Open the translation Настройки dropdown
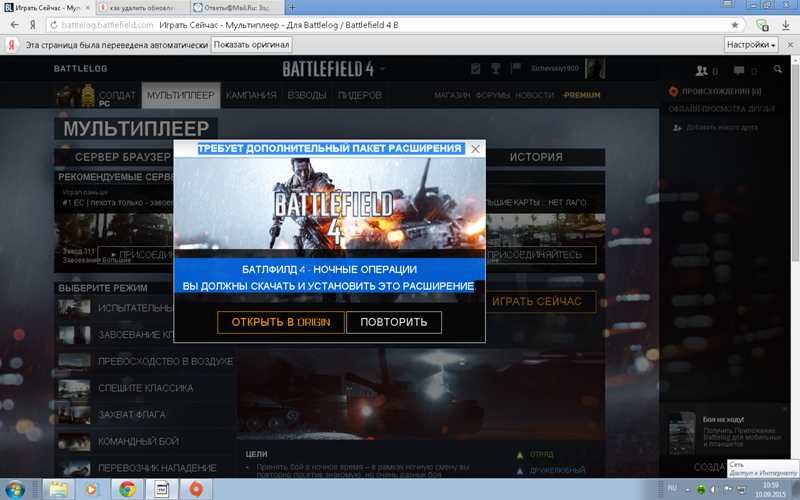Screen dimensions: 800x500 751,45
